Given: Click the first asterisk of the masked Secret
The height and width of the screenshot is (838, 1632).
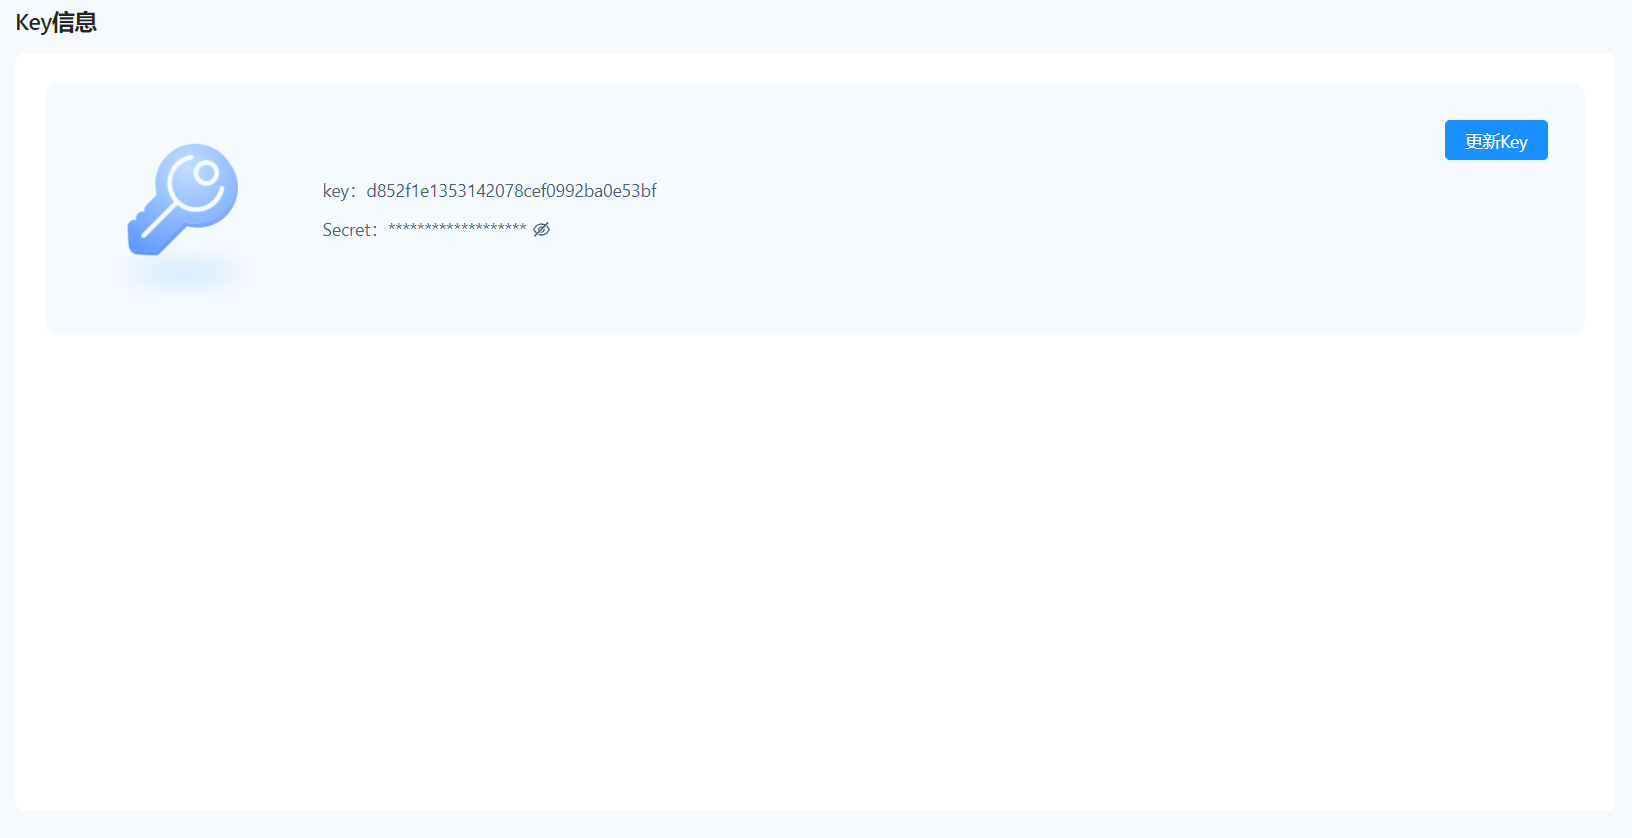Looking at the screenshot, I should 392,228.
